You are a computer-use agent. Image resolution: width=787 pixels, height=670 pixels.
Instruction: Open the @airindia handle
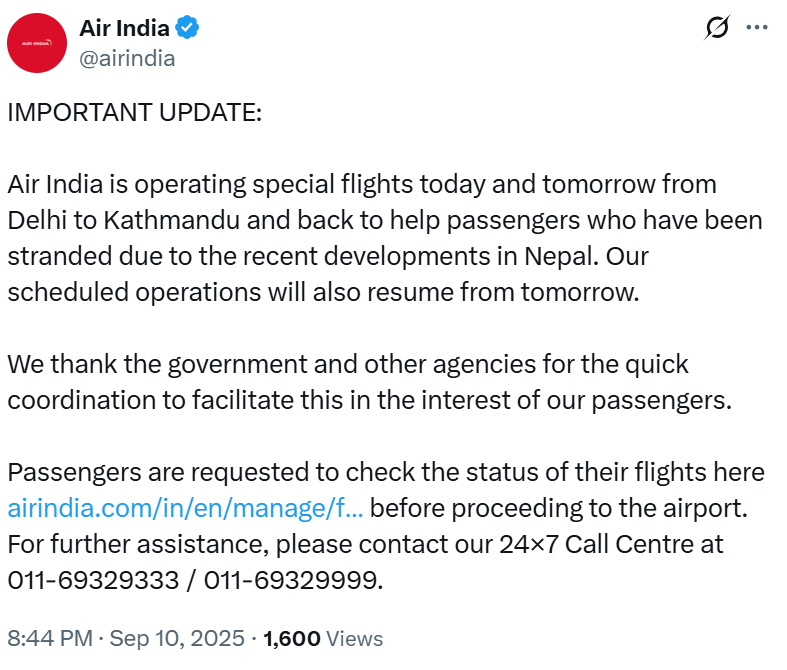click(x=127, y=58)
